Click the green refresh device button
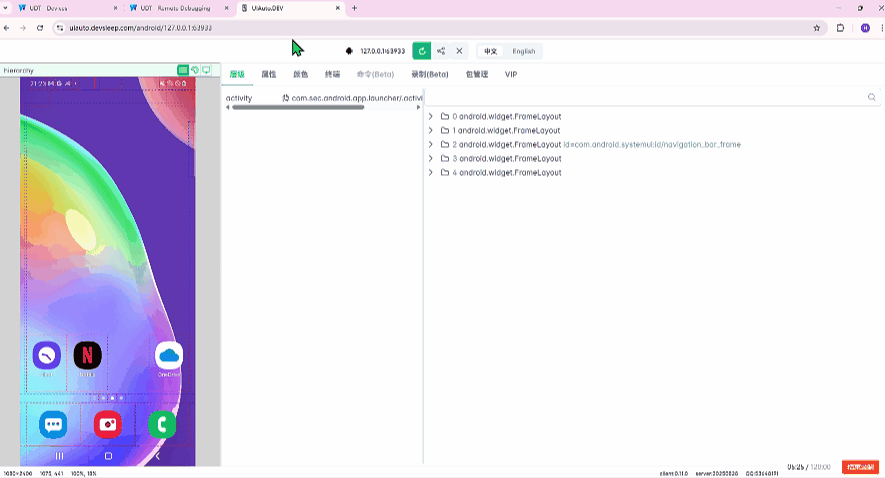The width and height of the screenshot is (885, 478). click(x=422, y=51)
